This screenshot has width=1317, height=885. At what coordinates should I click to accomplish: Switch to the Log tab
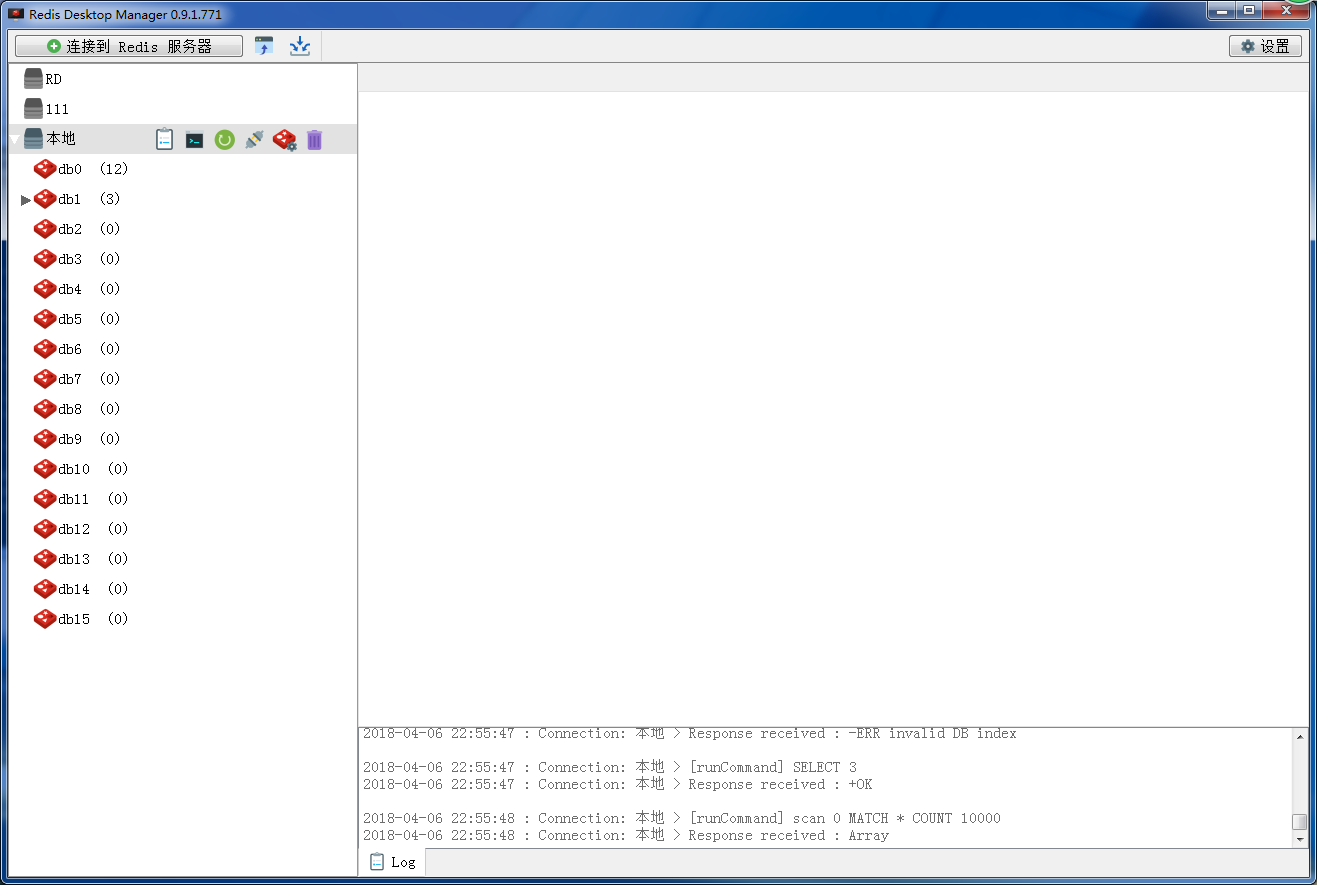(392, 862)
